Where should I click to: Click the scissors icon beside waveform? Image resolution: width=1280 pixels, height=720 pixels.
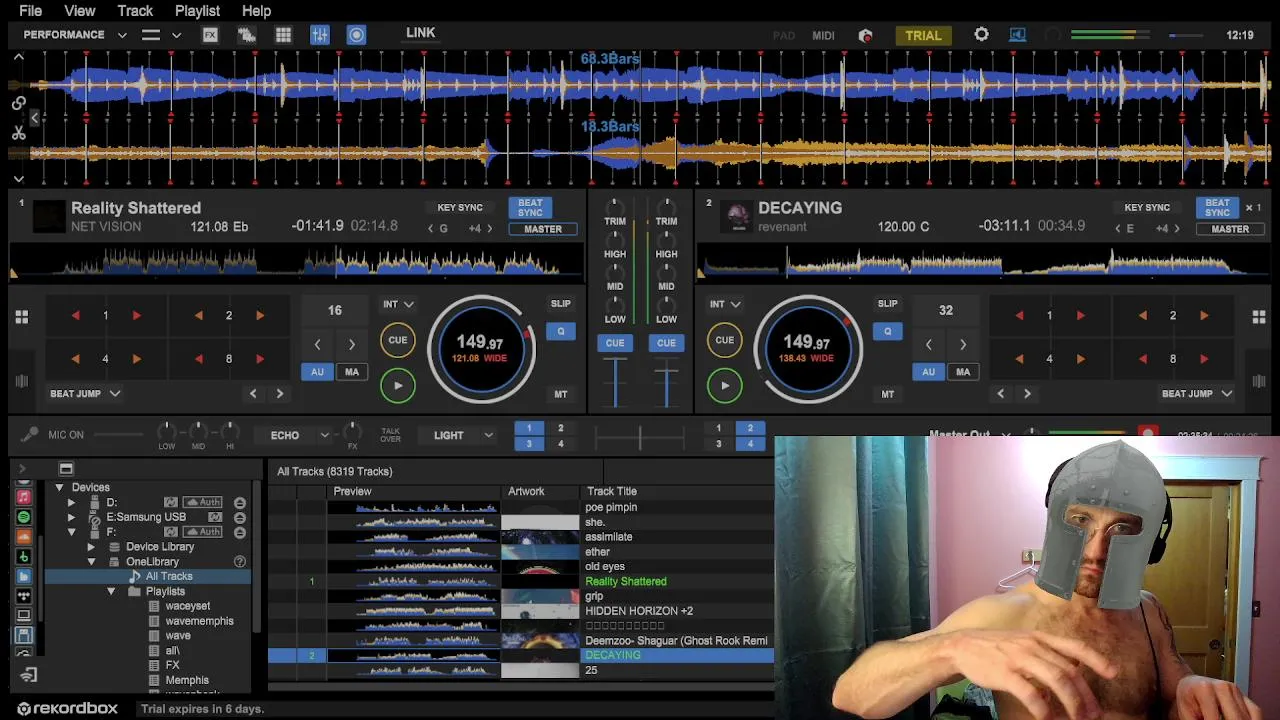(18, 133)
